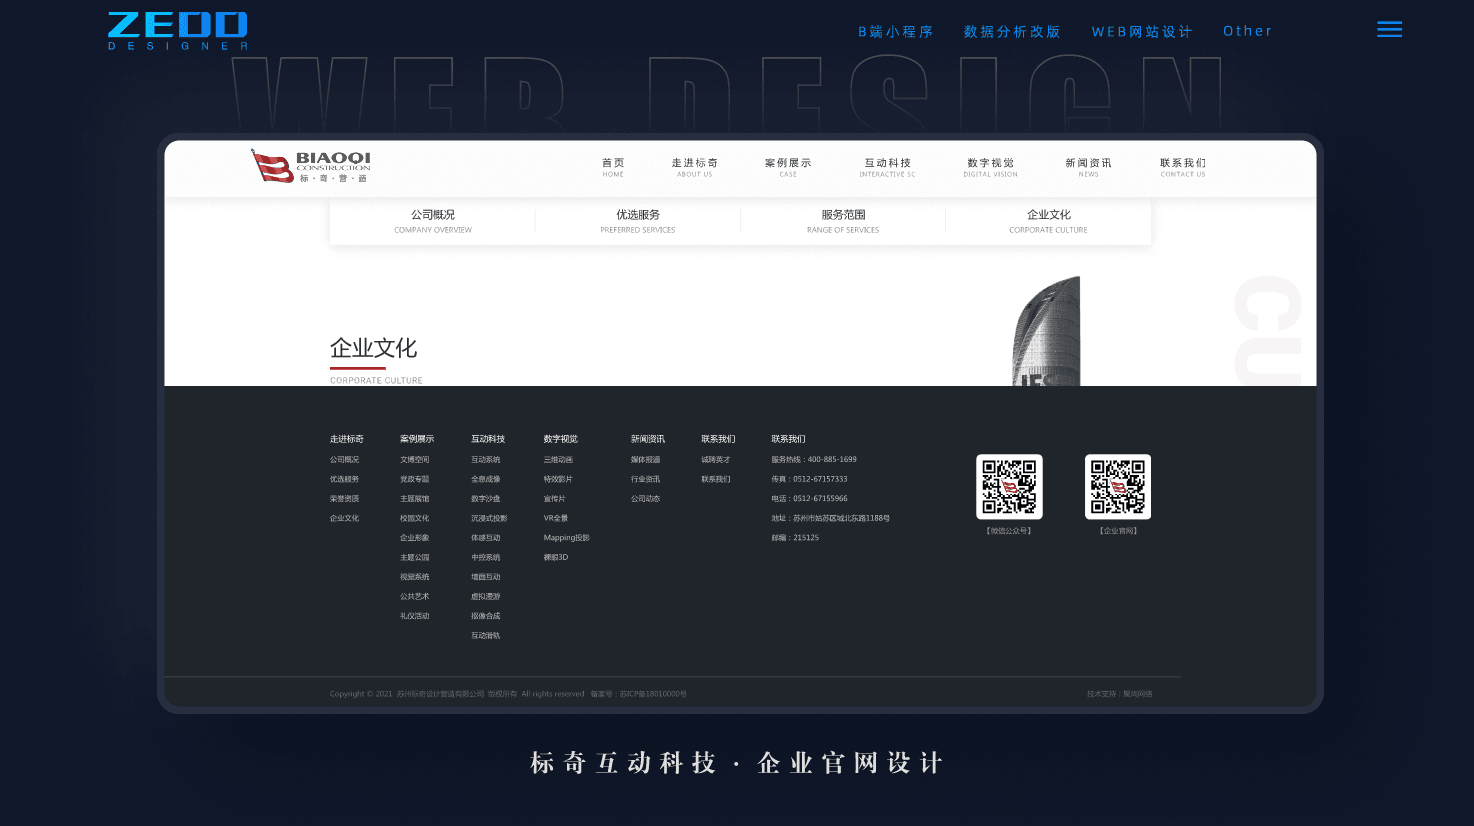
Task: Click footer link 主题展馆
Action: [x=414, y=499]
